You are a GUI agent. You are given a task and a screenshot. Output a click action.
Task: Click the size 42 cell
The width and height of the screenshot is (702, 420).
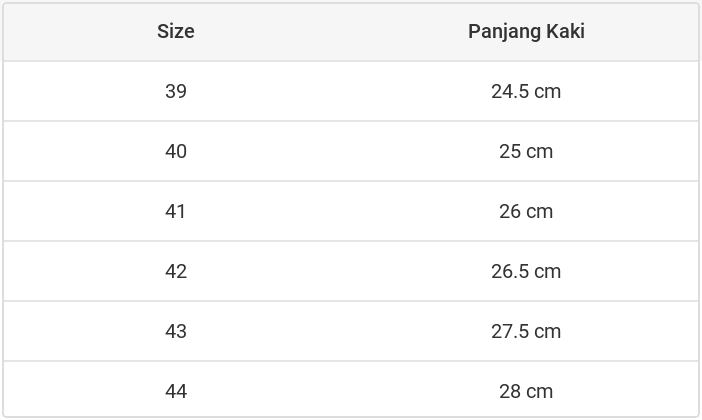176,271
